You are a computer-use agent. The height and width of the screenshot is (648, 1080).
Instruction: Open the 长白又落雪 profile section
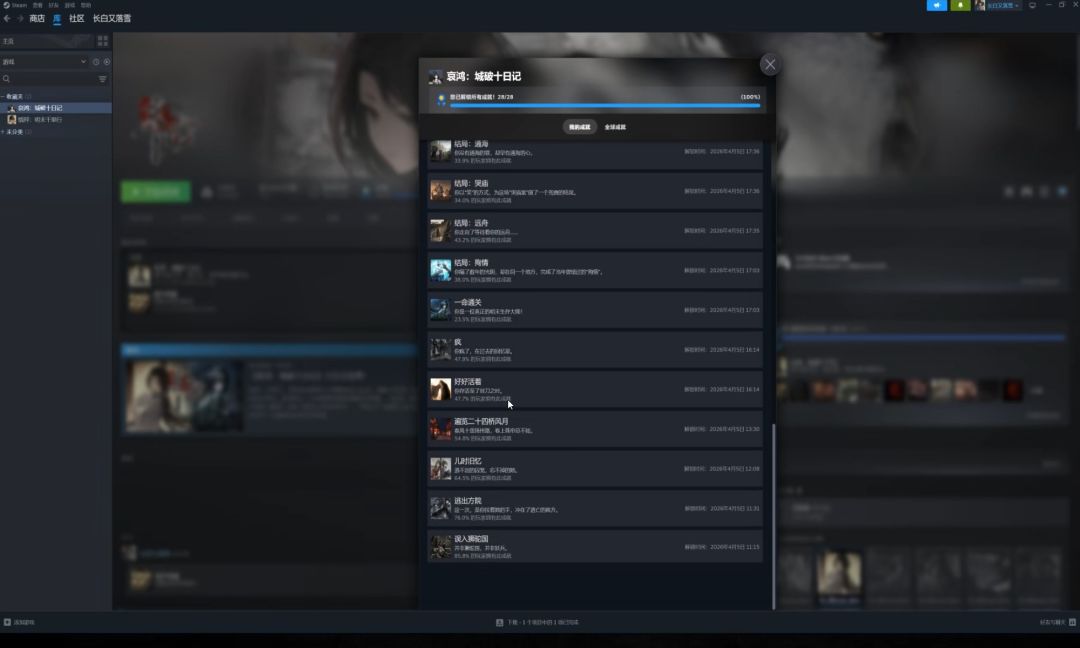112,19
